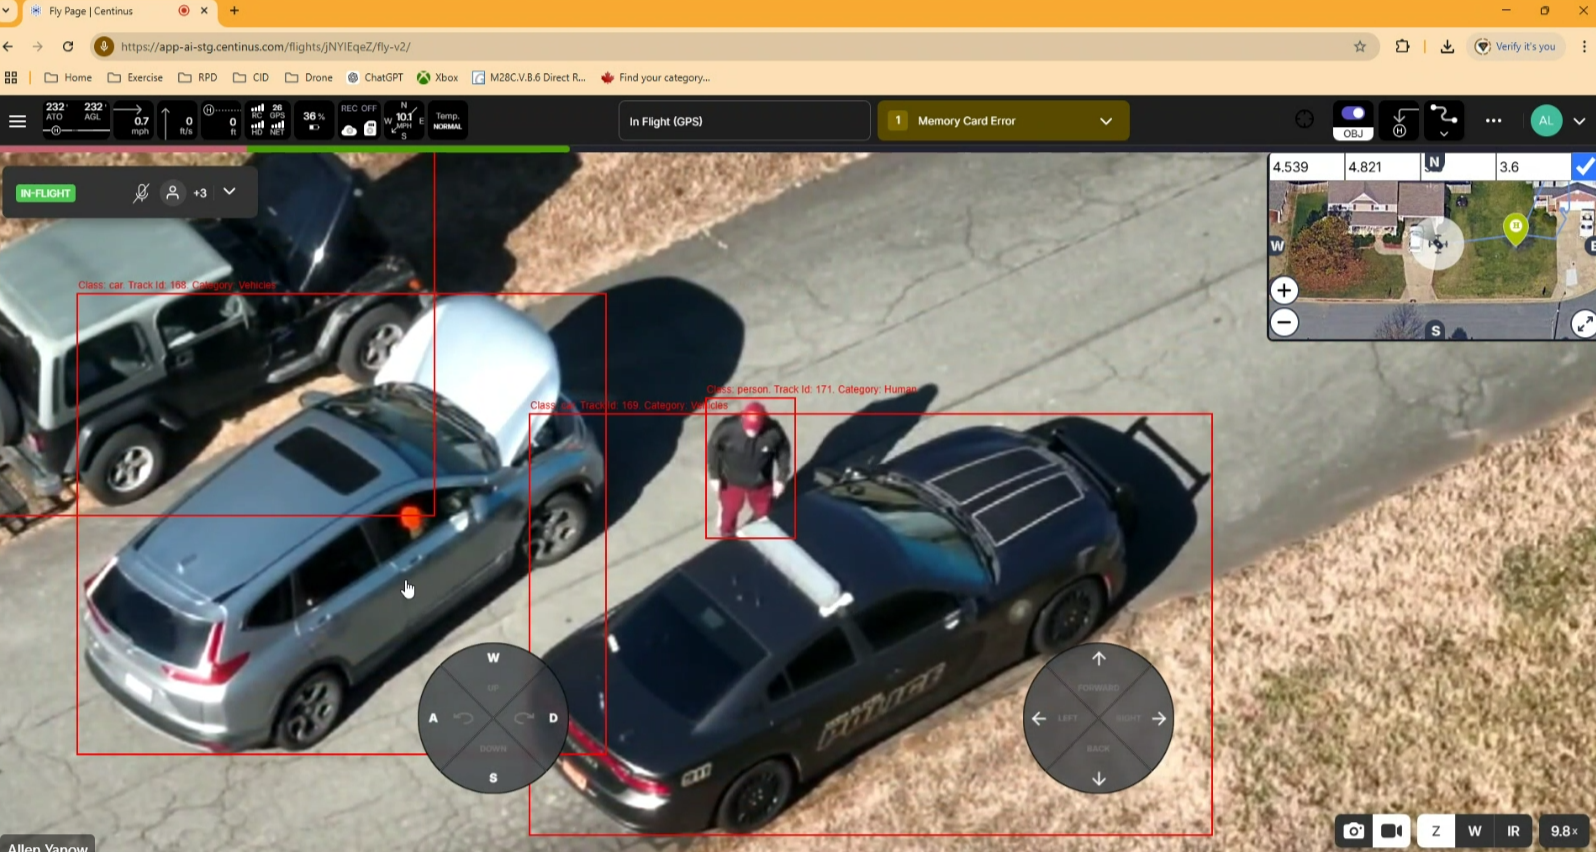Open the hamburger menu in the flight toolbar
This screenshot has width=1596, height=852.
pos(17,121)
